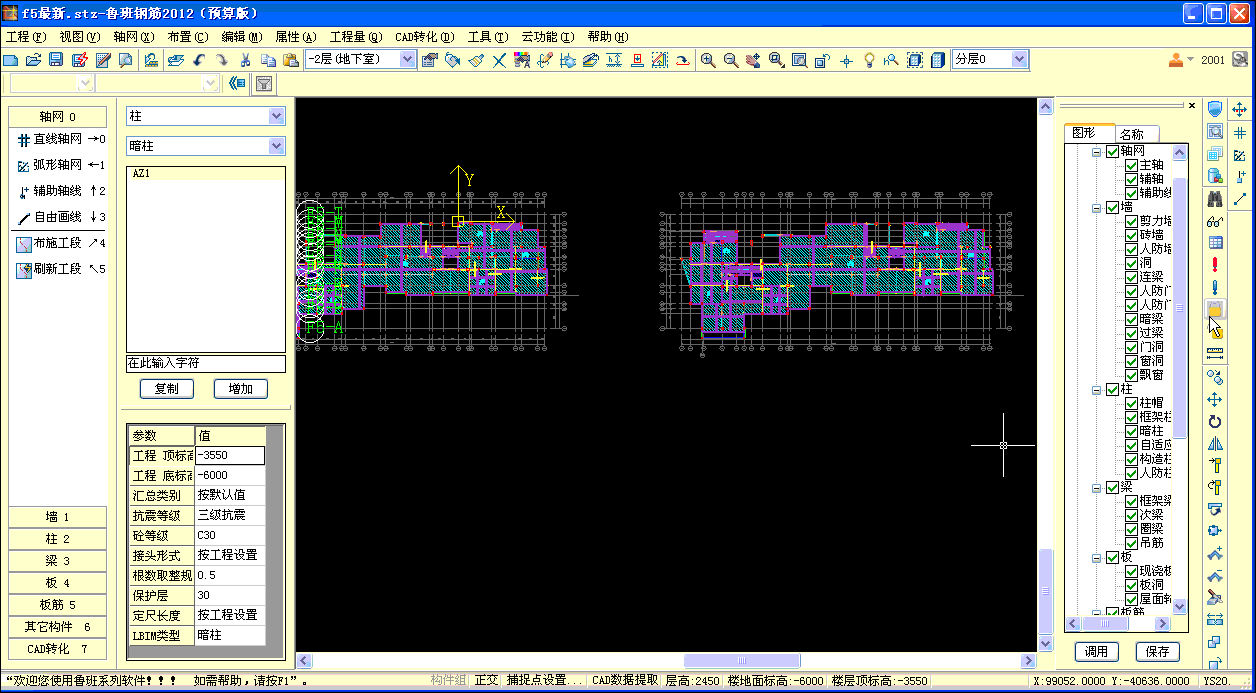Click the horizontal scrollbar thumb below canvas
This screenshot has height=693, width=1256.
(x=741, y=661)
